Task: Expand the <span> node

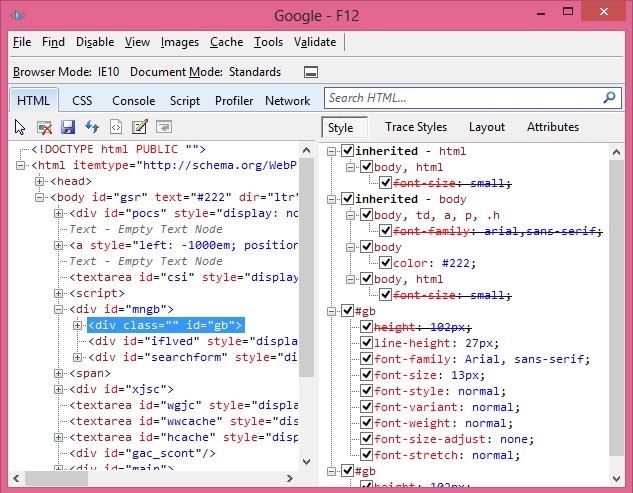Action: coord(58,373)
